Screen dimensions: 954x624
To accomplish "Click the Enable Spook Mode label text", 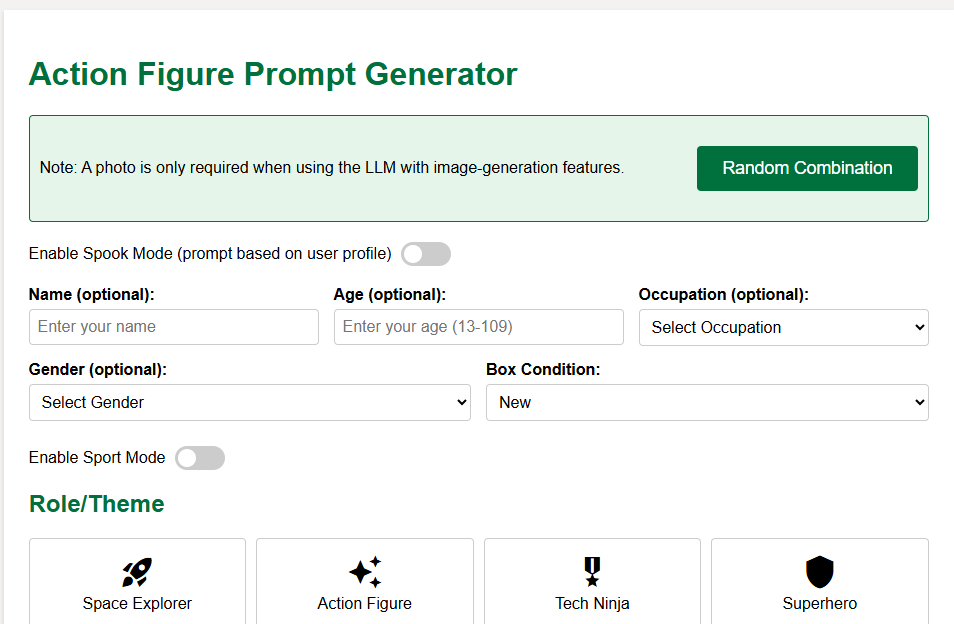I will pos(210,254).
